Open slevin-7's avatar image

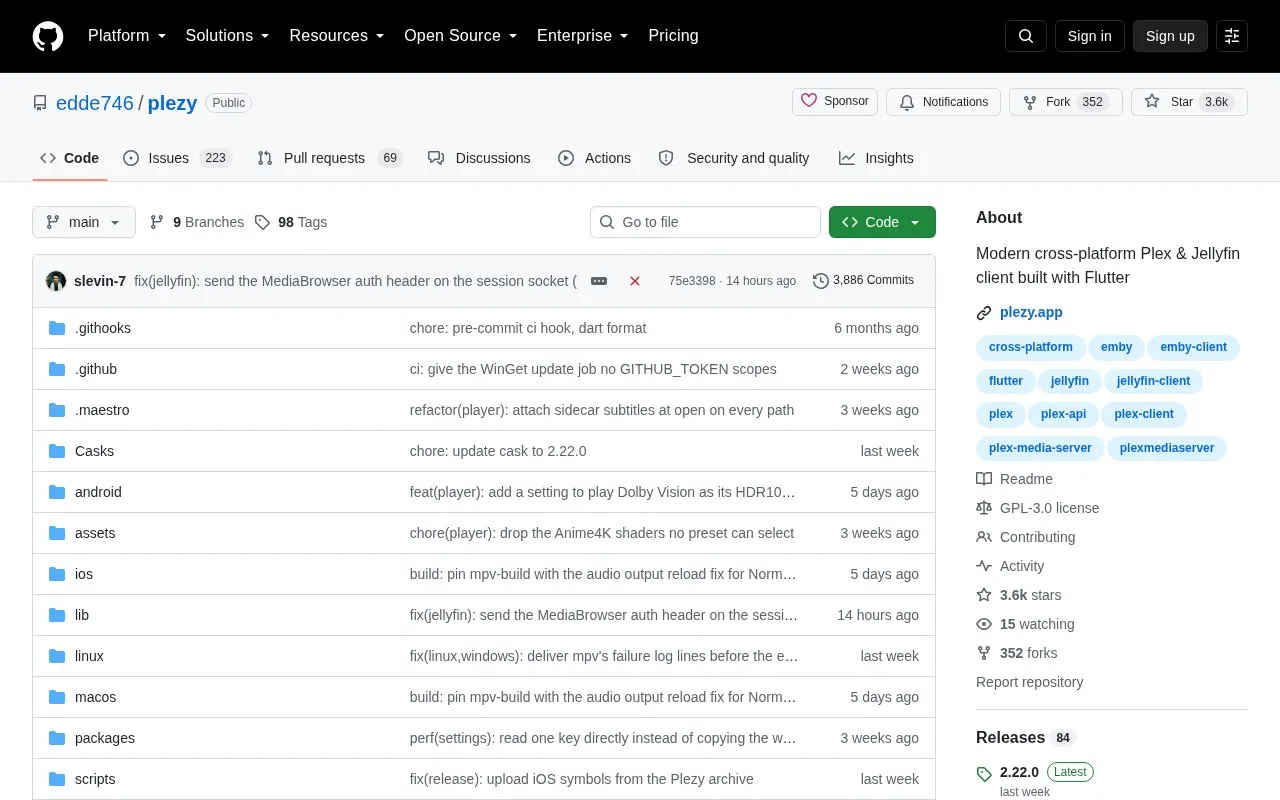click(x=56, y=281)
